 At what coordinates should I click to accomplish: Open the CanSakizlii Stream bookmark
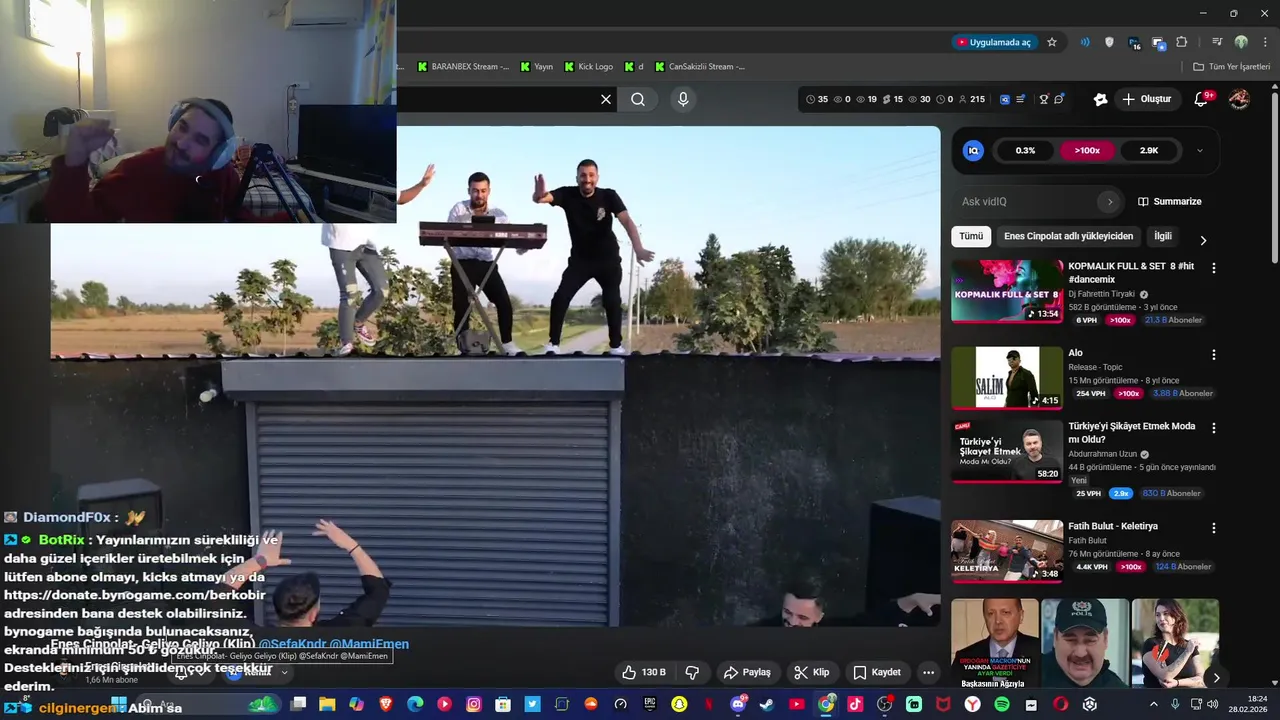[700, 66]
